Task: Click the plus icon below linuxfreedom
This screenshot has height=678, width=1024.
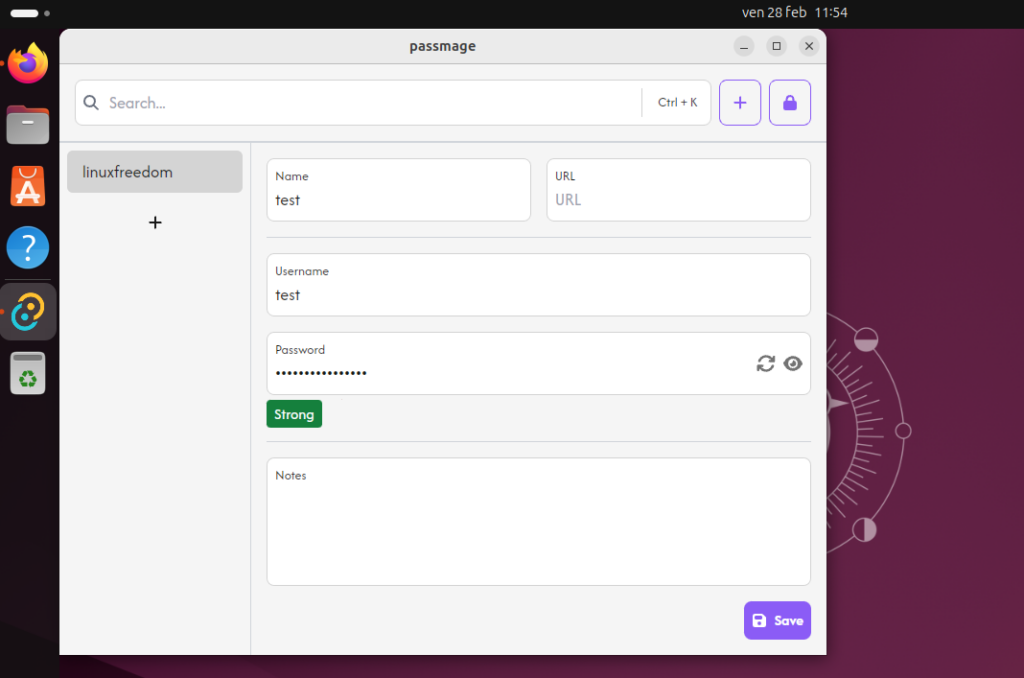Action: [155, 222]
